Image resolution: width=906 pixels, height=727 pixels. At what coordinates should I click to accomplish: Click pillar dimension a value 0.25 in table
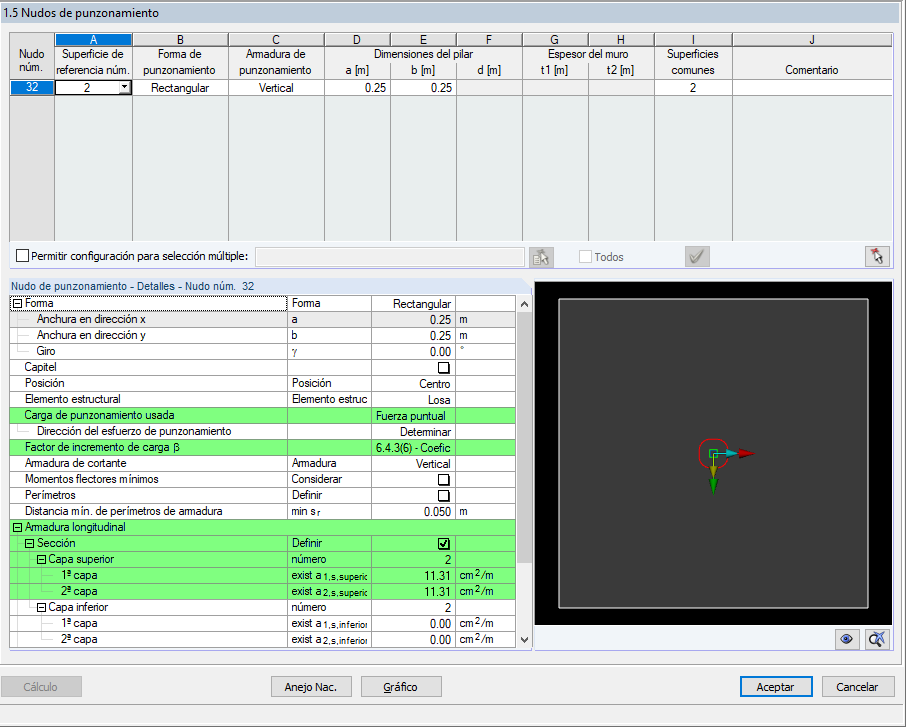pos(358,88)
